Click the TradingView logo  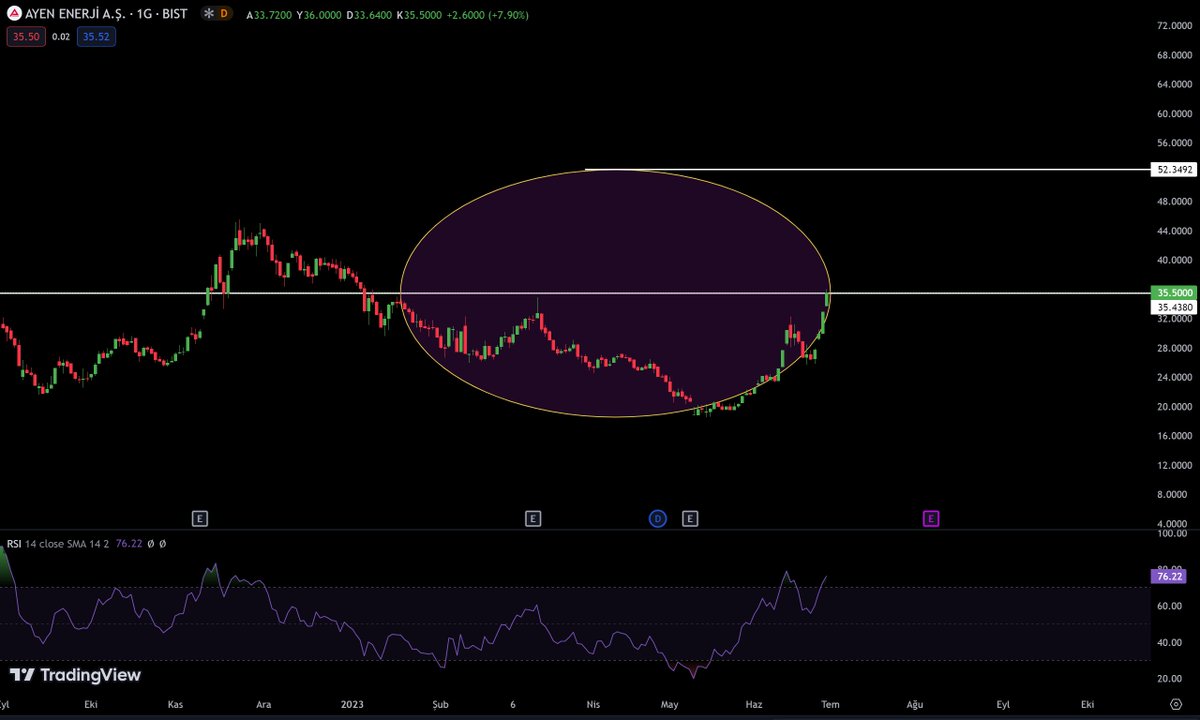[x=75, y=675]
